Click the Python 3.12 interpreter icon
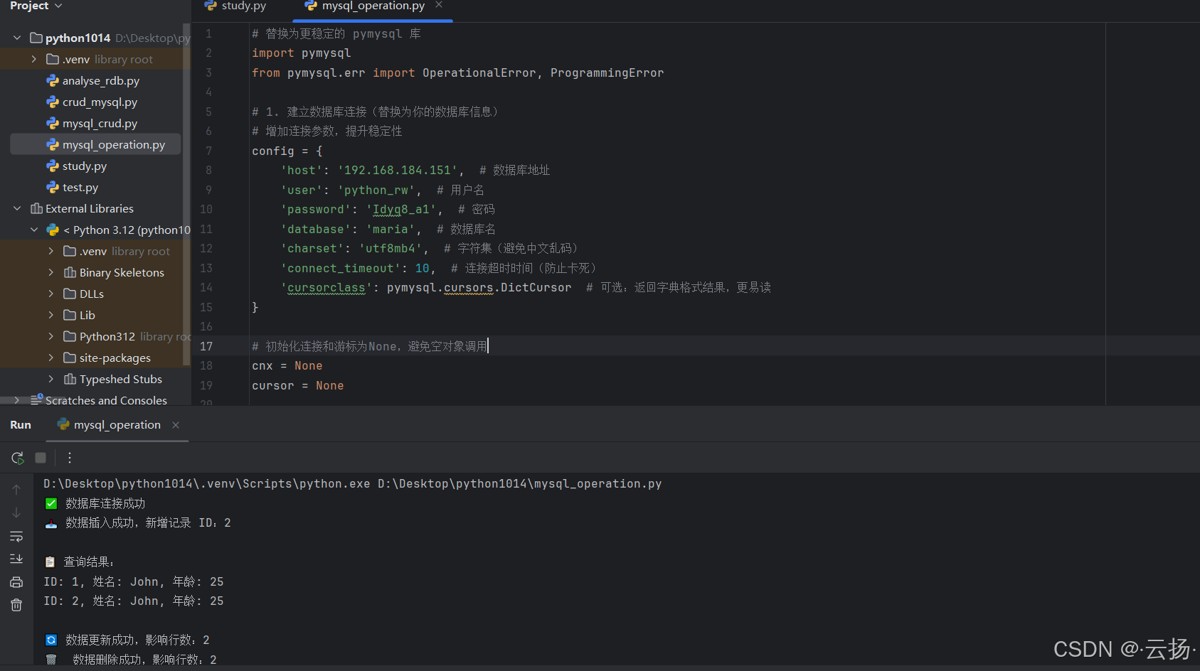The image size is (1200, 671). pyautogui.click(x=53, y=230)
